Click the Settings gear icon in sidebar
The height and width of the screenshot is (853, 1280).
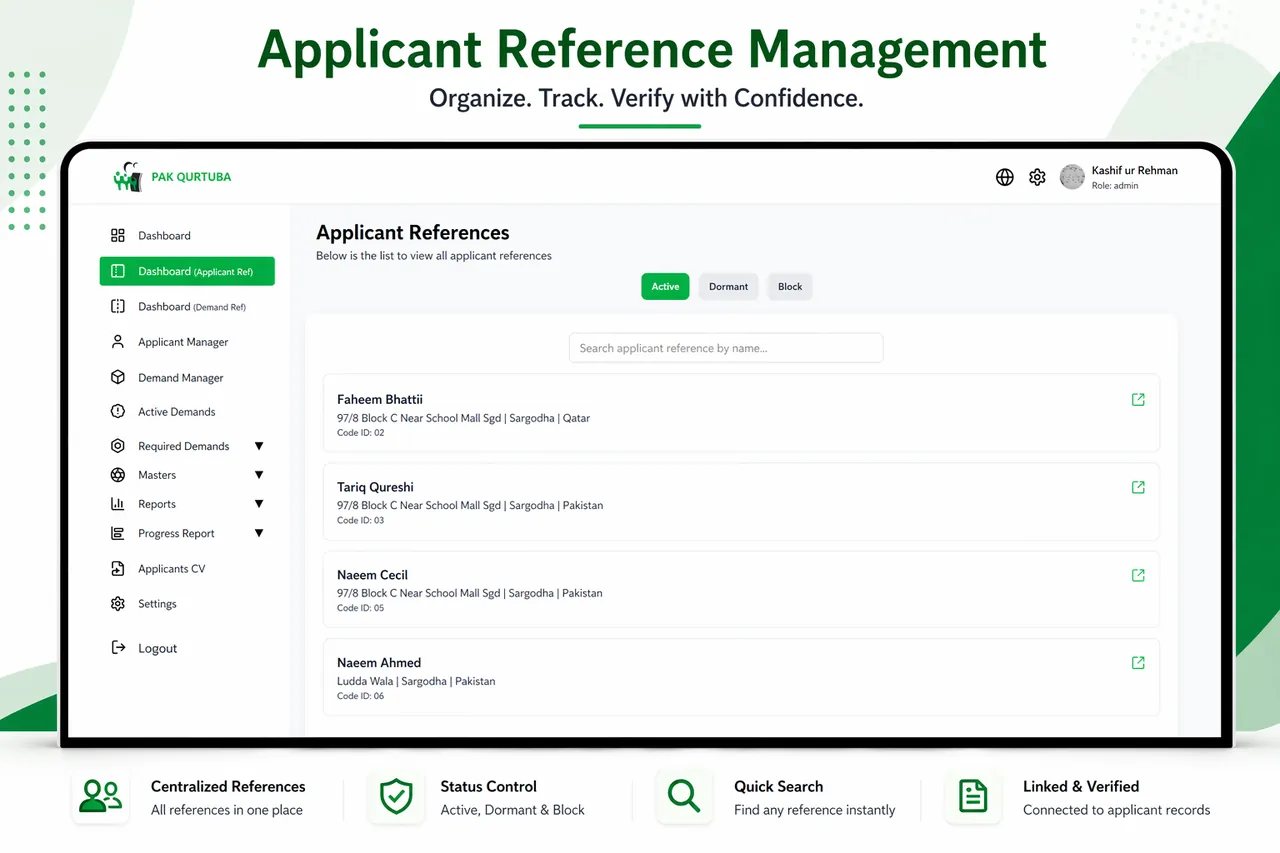(118, 604)
